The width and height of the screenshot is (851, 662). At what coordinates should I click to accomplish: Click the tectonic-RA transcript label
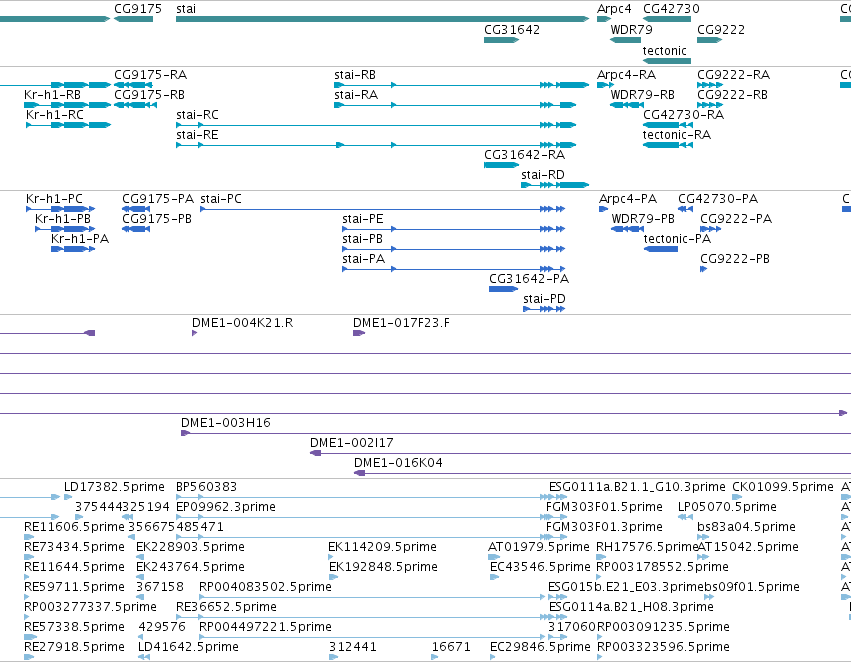coord(676,135)
